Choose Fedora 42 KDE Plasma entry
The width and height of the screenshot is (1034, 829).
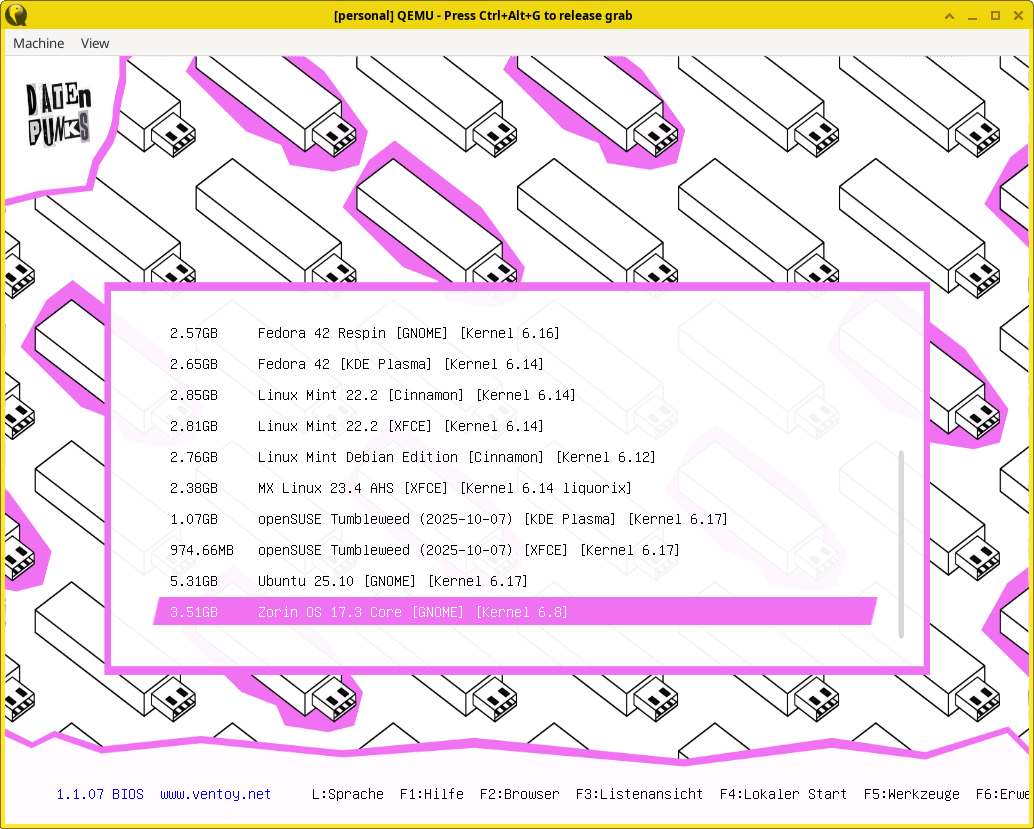[400, 364]
